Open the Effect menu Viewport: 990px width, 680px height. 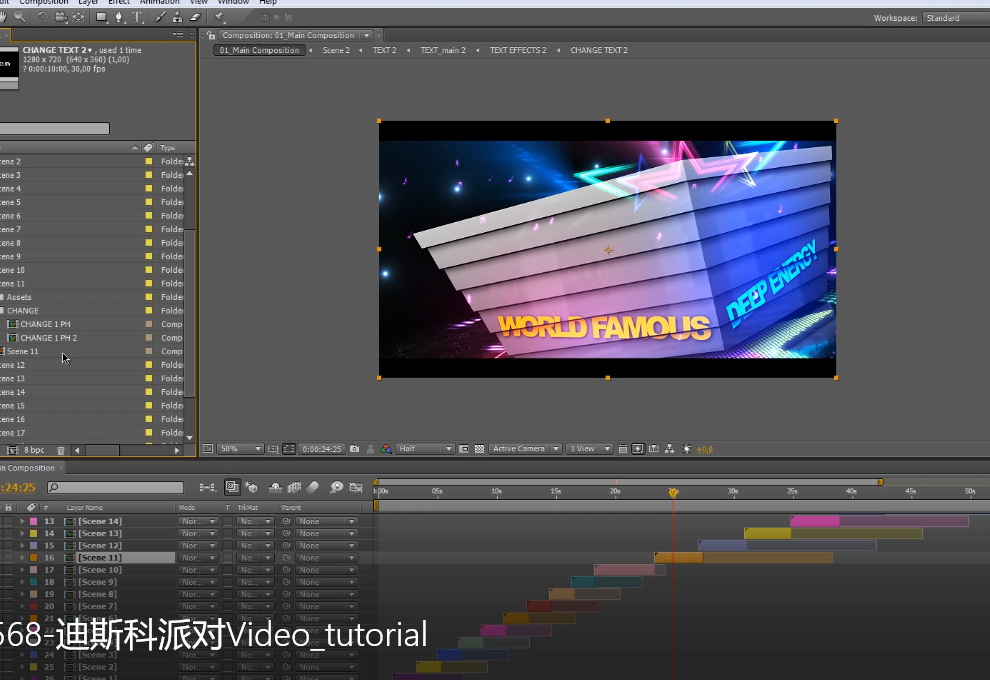tap(119, 3)
